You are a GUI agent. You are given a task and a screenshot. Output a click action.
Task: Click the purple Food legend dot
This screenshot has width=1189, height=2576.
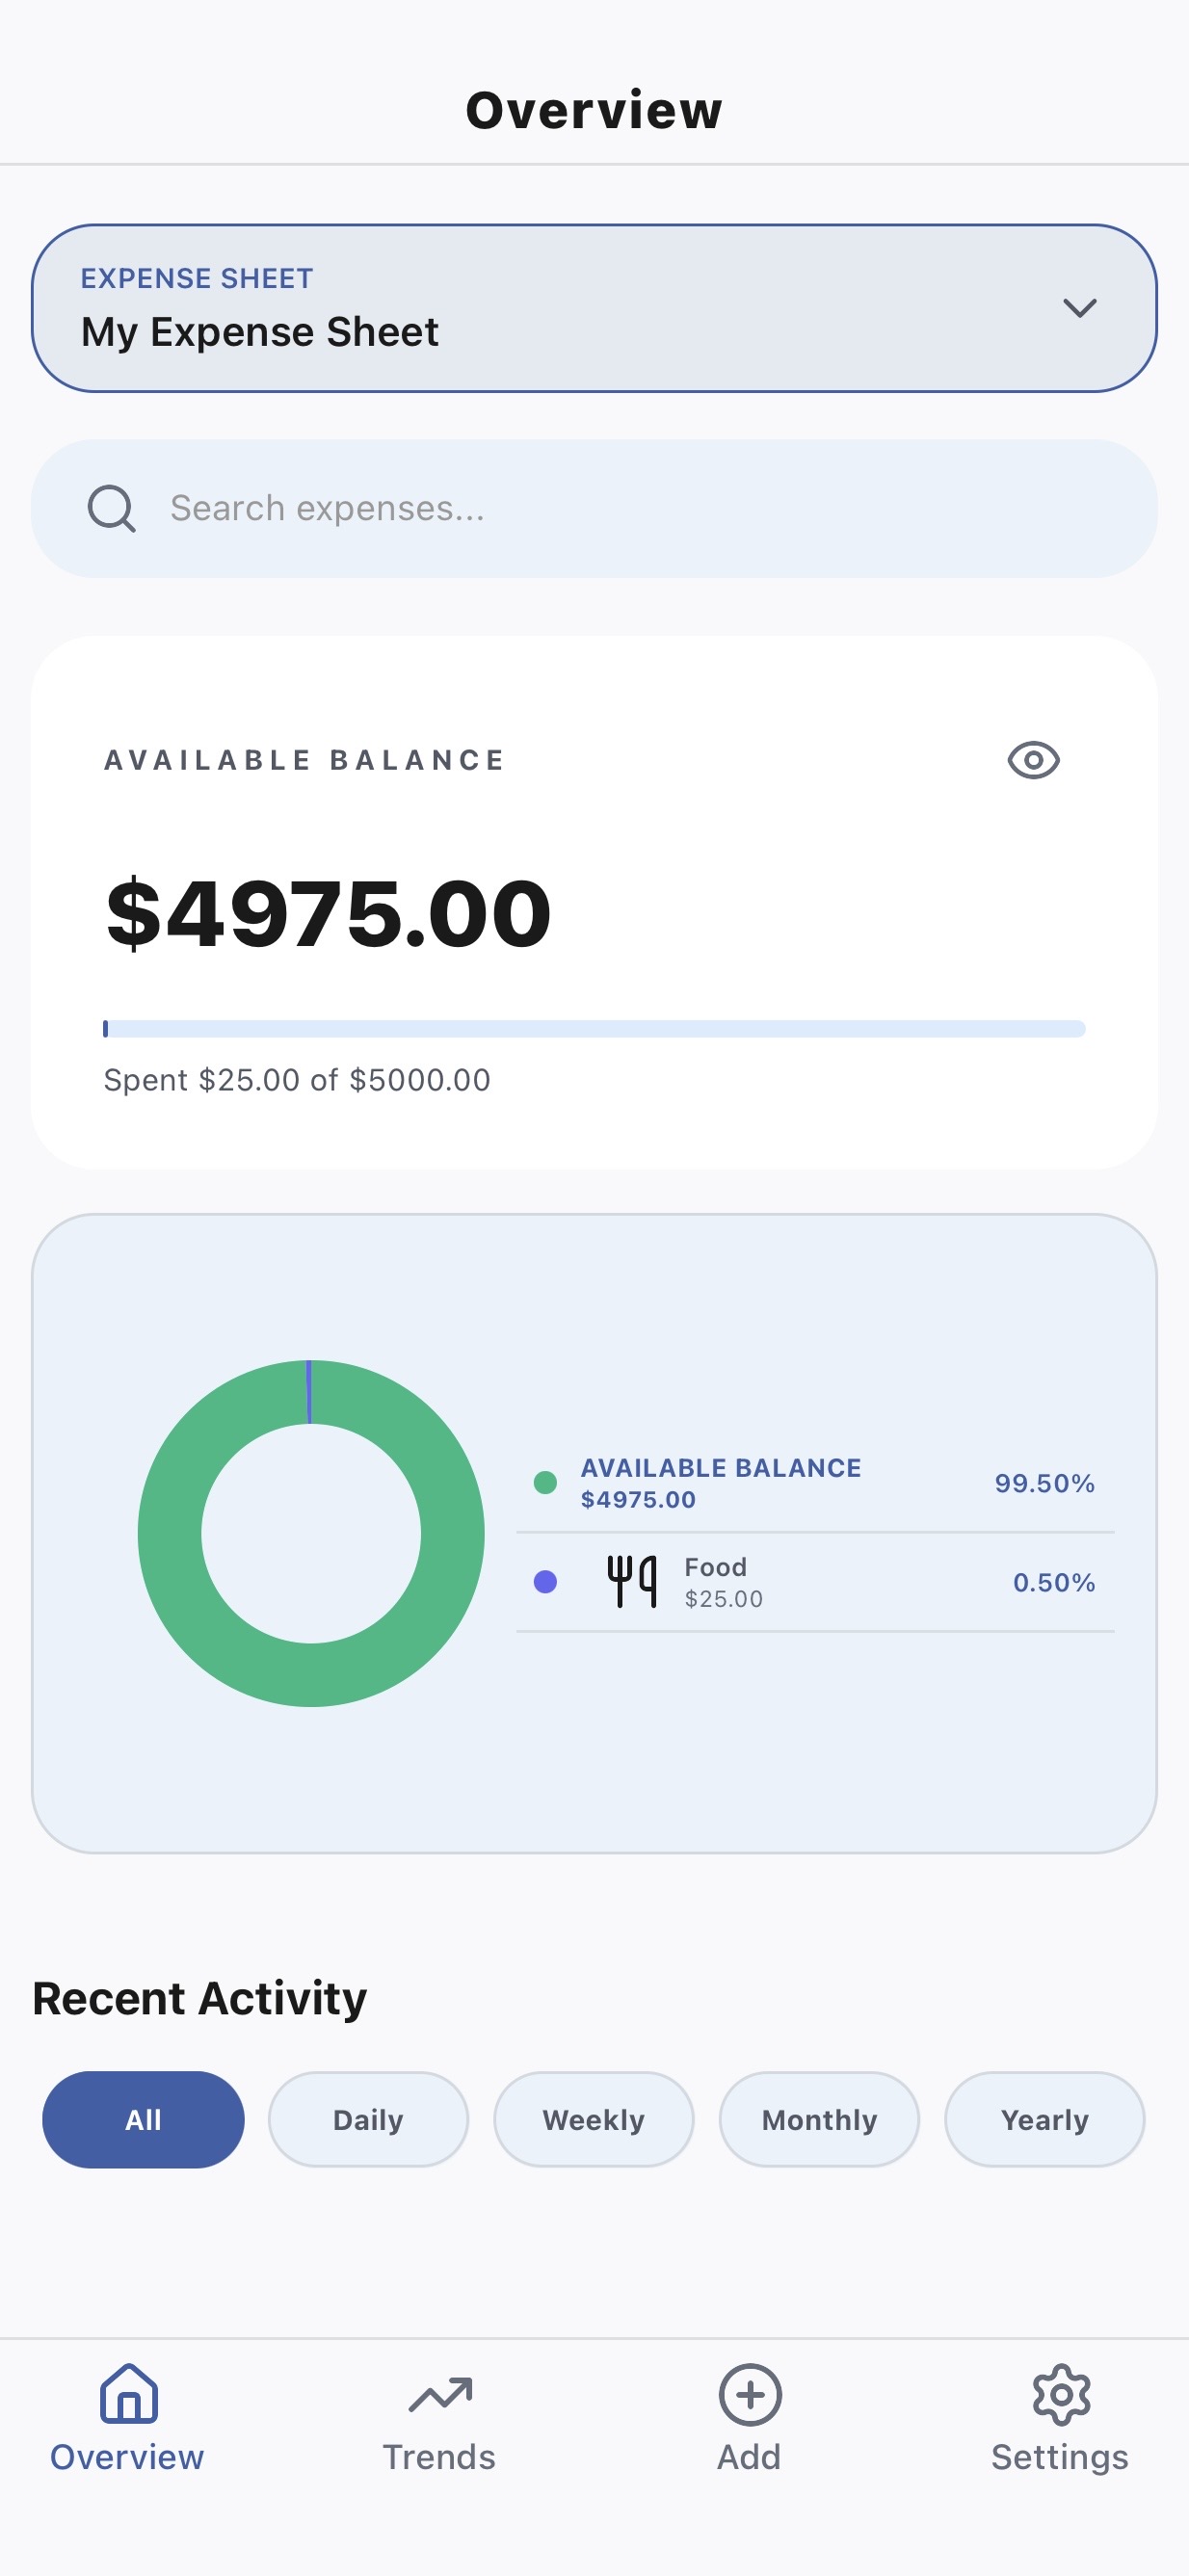(x=545, y=1581)
